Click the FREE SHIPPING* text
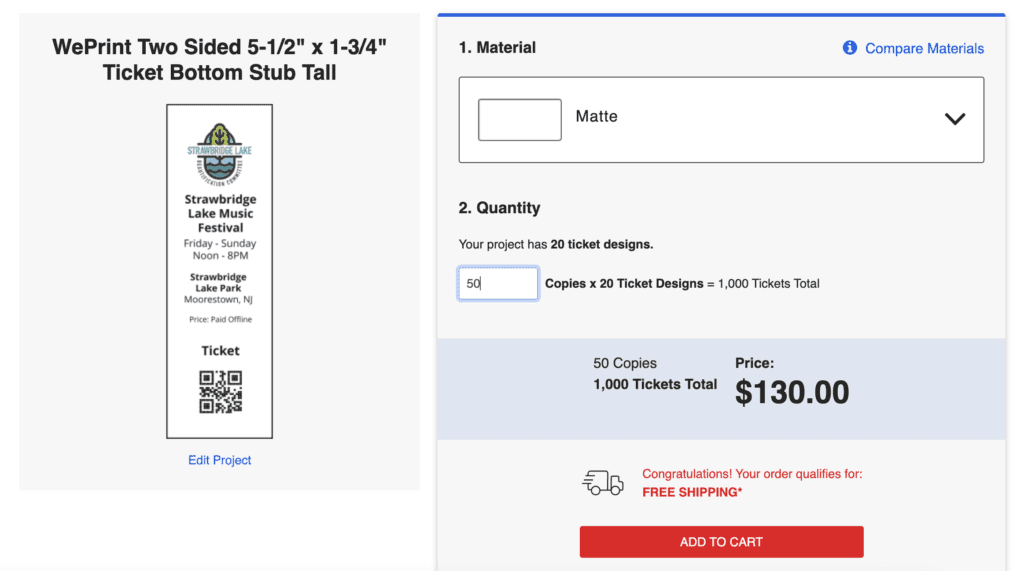The image size is (1024, 571). point(692,492)
